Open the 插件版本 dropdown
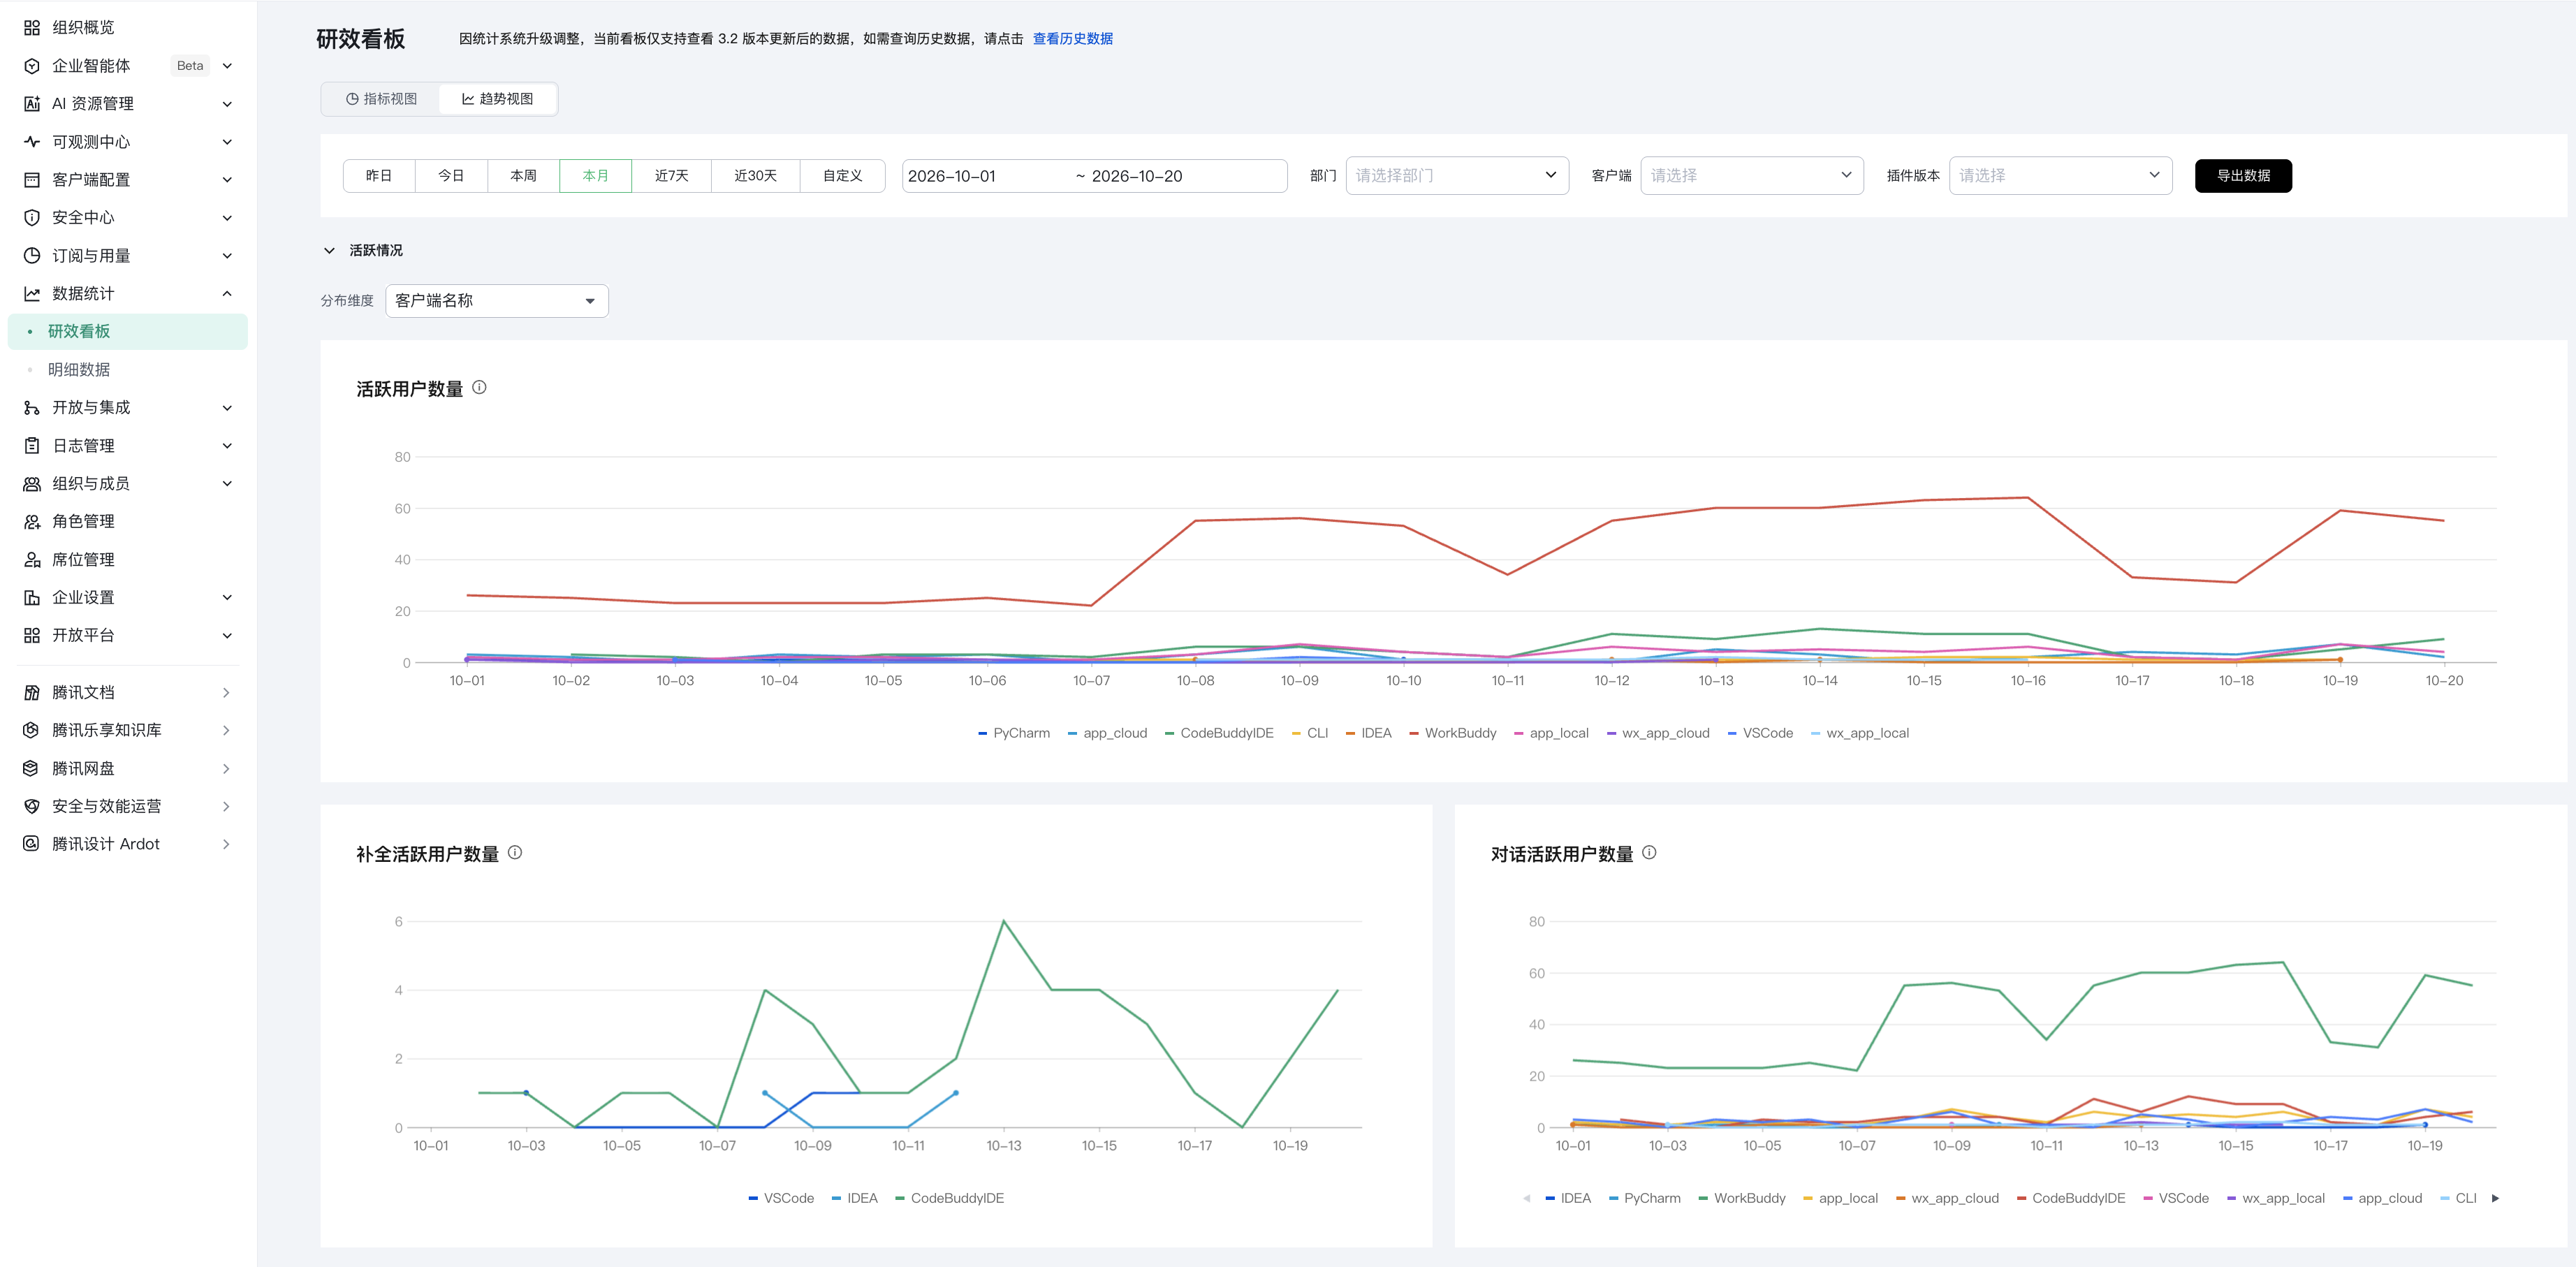Viewport: 2576px width, 1267px height. click(x=2061, y=176)
